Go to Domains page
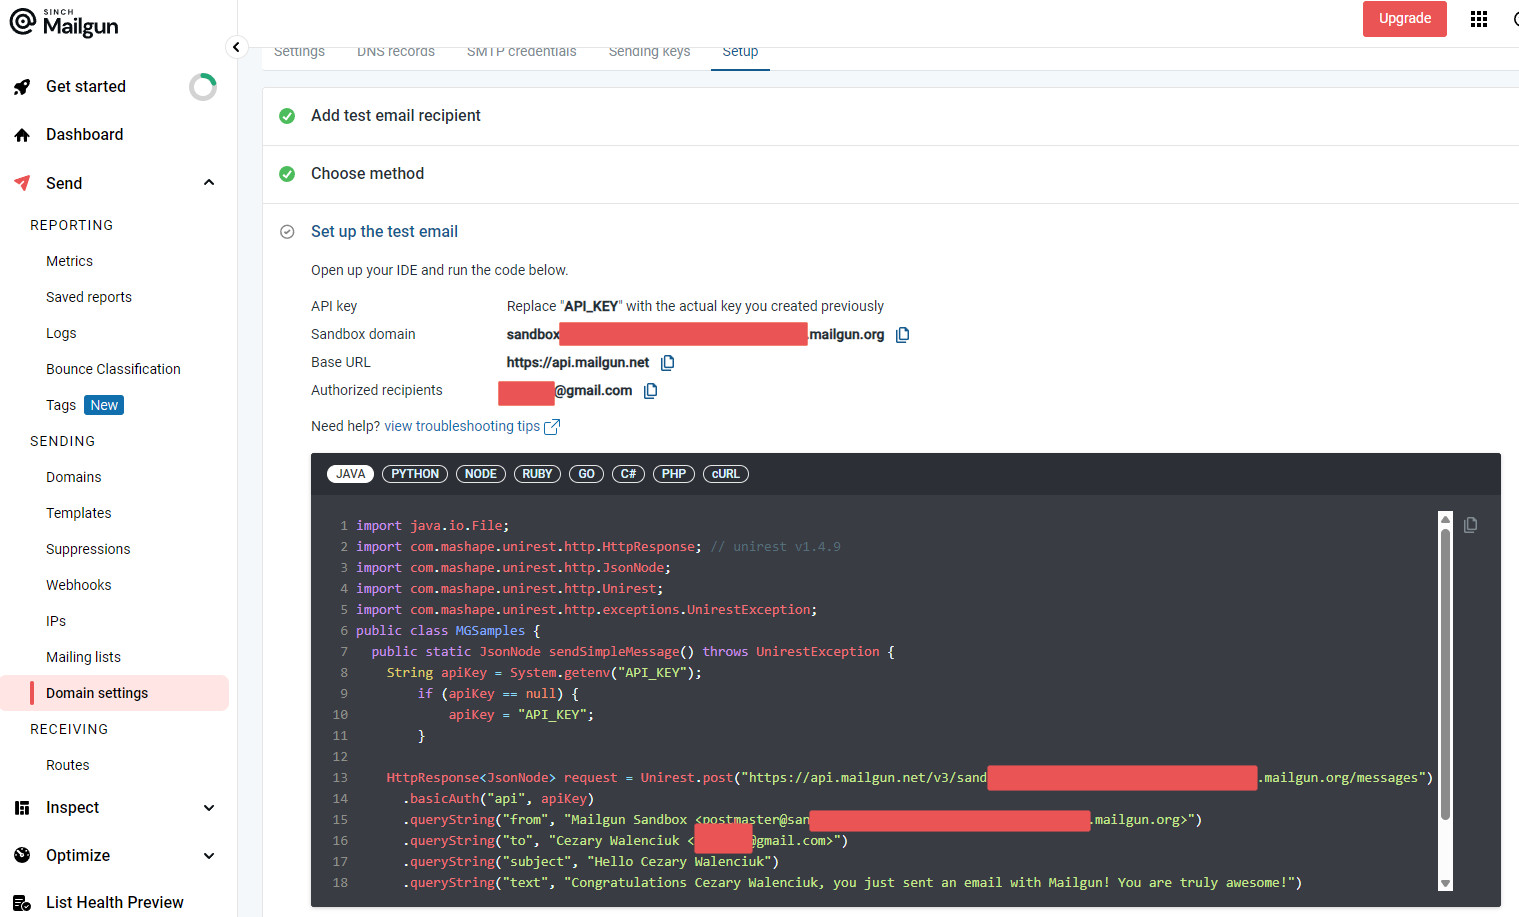Image resolution: width=1519 pixels, height=917 pixels. pyautogui.click(x=74, y=477)
